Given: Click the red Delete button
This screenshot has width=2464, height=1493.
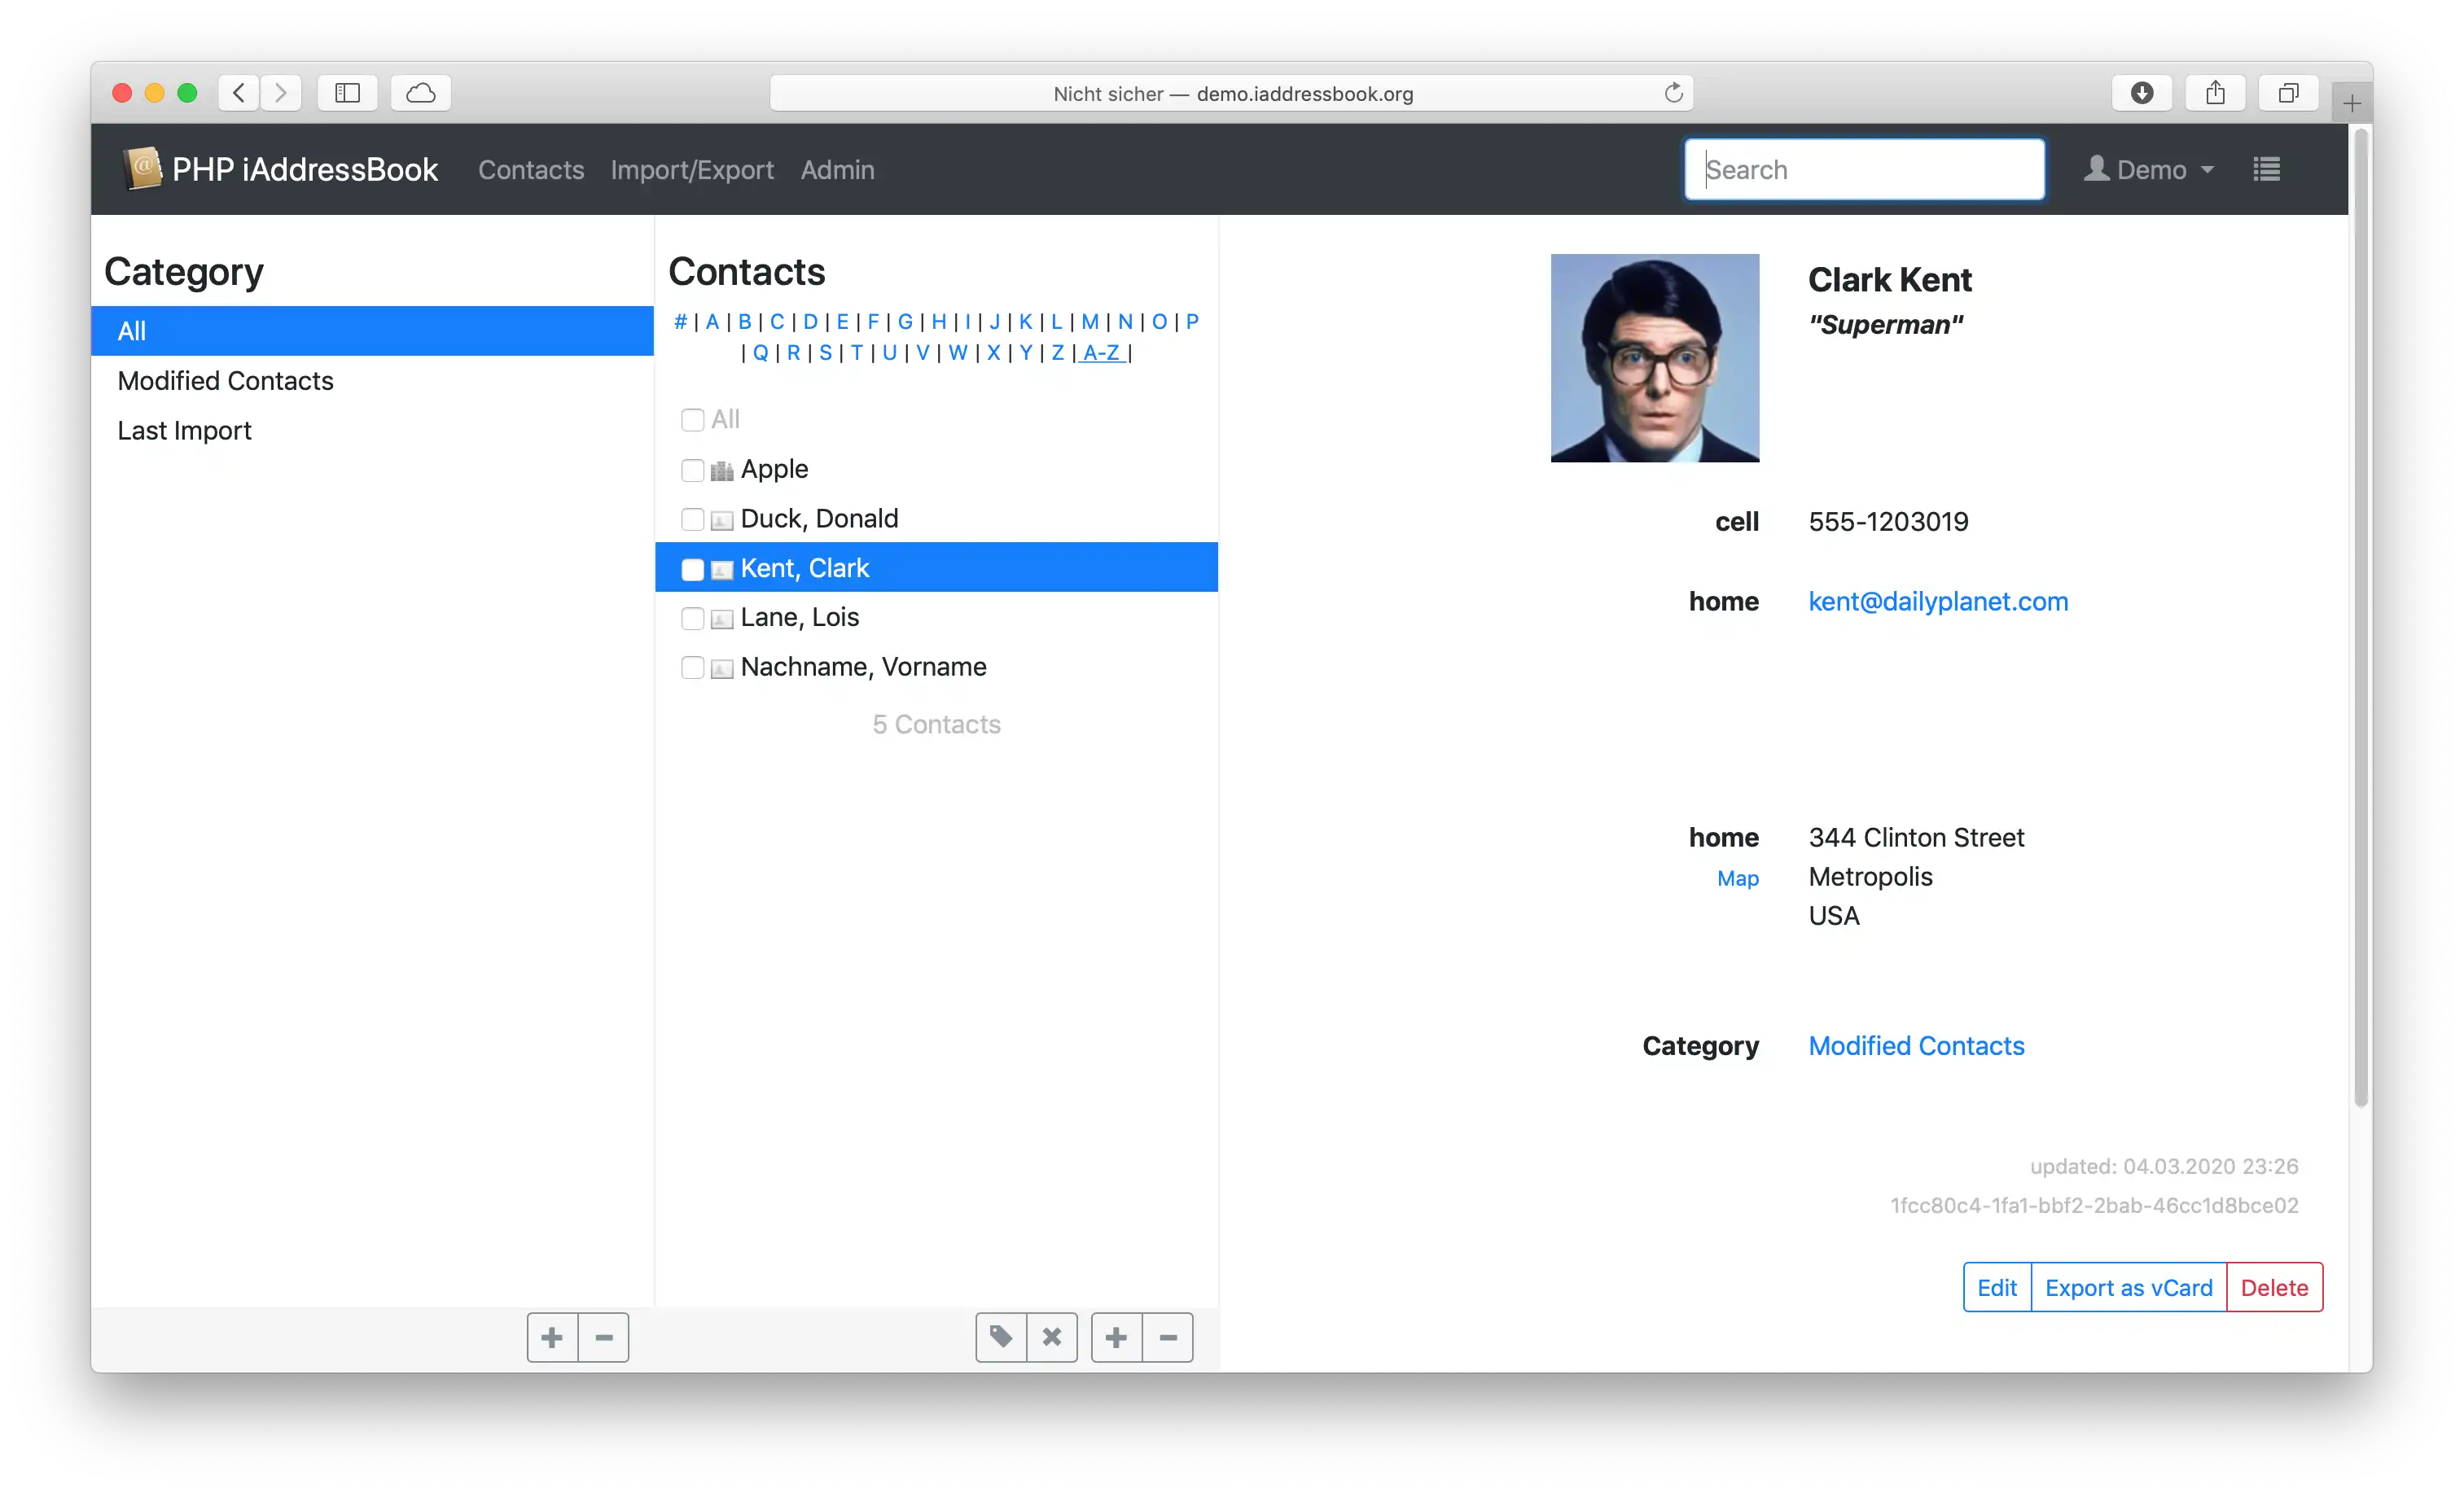Looking at the screenshot, I should [x=2274, y=1287].
